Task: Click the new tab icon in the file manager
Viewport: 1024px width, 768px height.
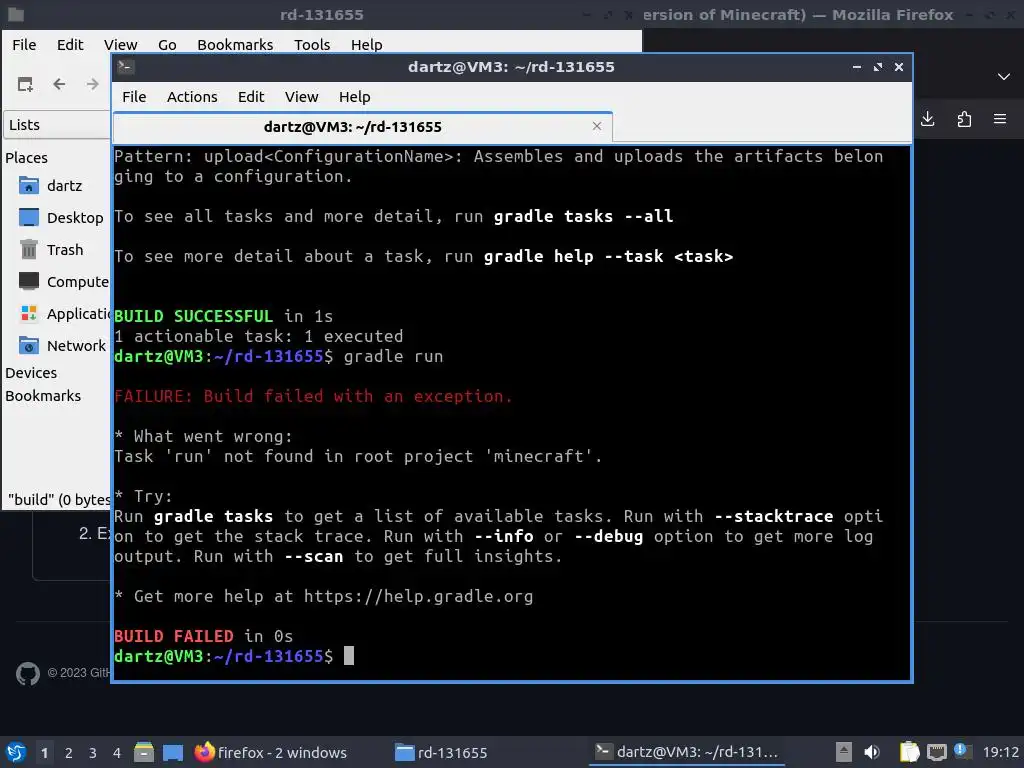Action: [x=25, y=84]
